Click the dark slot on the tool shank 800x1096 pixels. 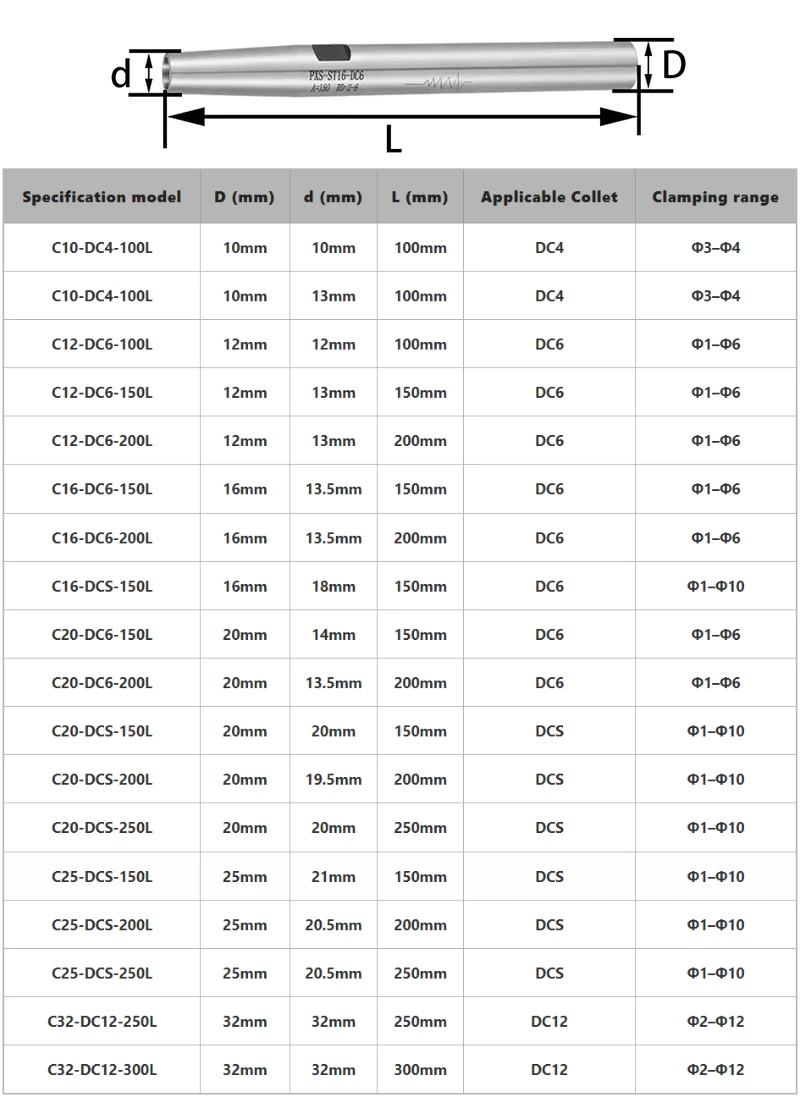tap(331, 52)
